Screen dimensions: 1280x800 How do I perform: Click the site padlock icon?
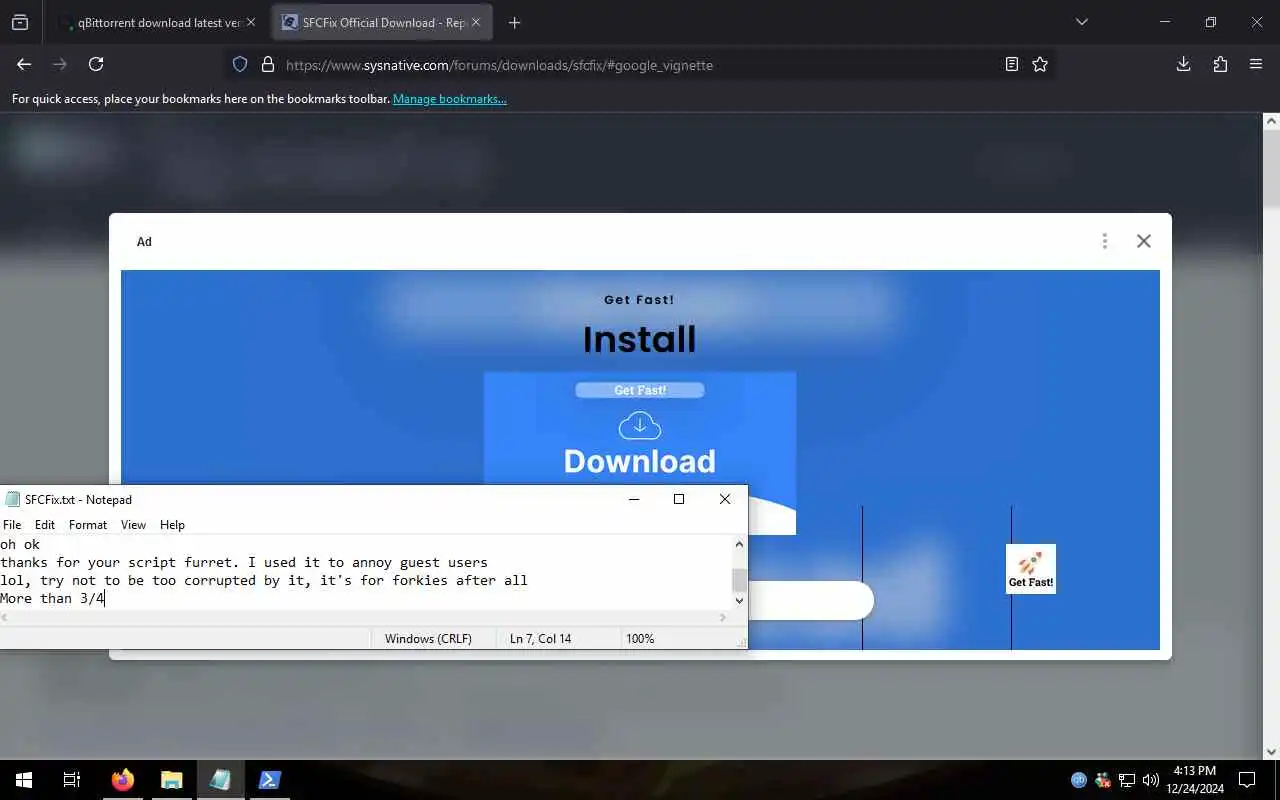(267, 64)
